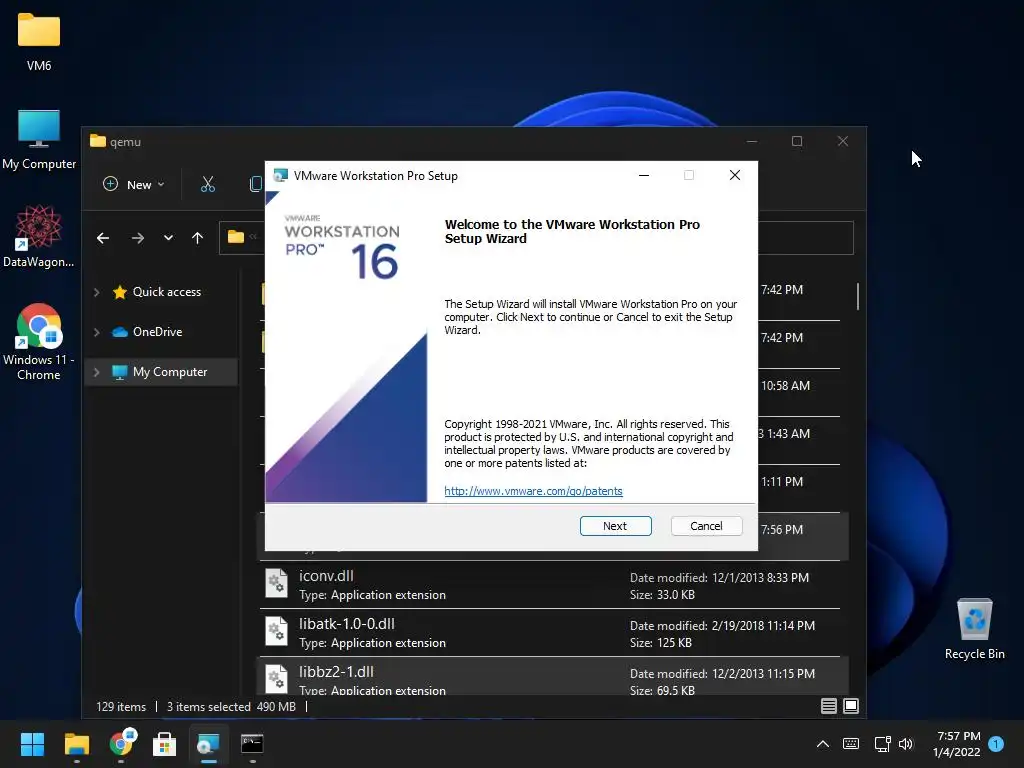This screenshot has width=1024, height=768.
Task: Click the VMware icon in the setup dialog title bar
Action: click(x=280, y=176)
